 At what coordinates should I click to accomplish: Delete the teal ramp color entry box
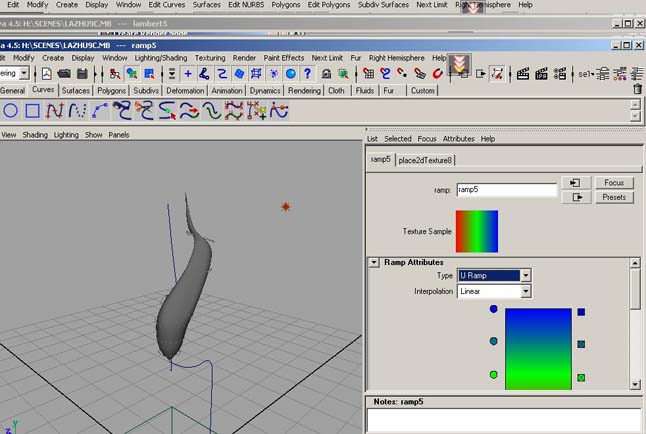pos(581,344)
